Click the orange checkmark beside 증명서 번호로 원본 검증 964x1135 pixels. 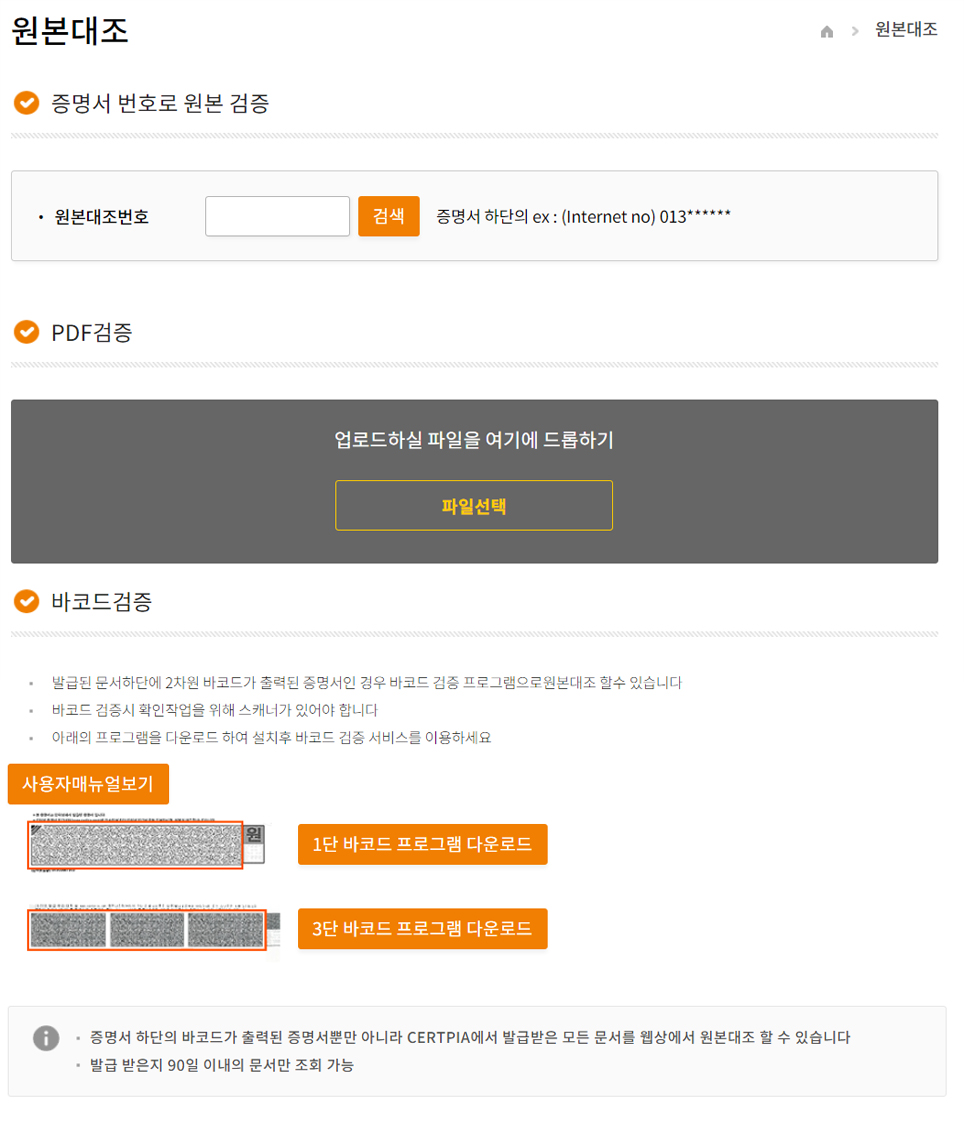click(x=27, y=103)
